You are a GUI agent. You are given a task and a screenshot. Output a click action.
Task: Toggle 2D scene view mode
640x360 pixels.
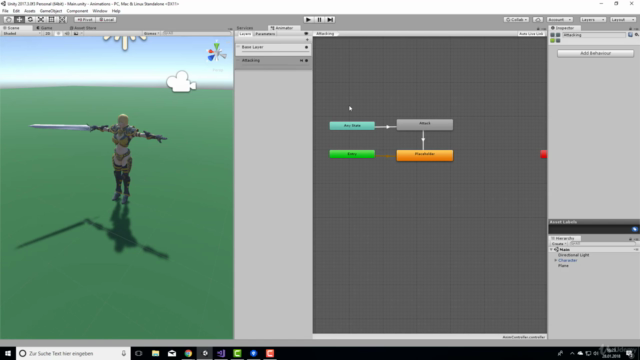[48, 33]
